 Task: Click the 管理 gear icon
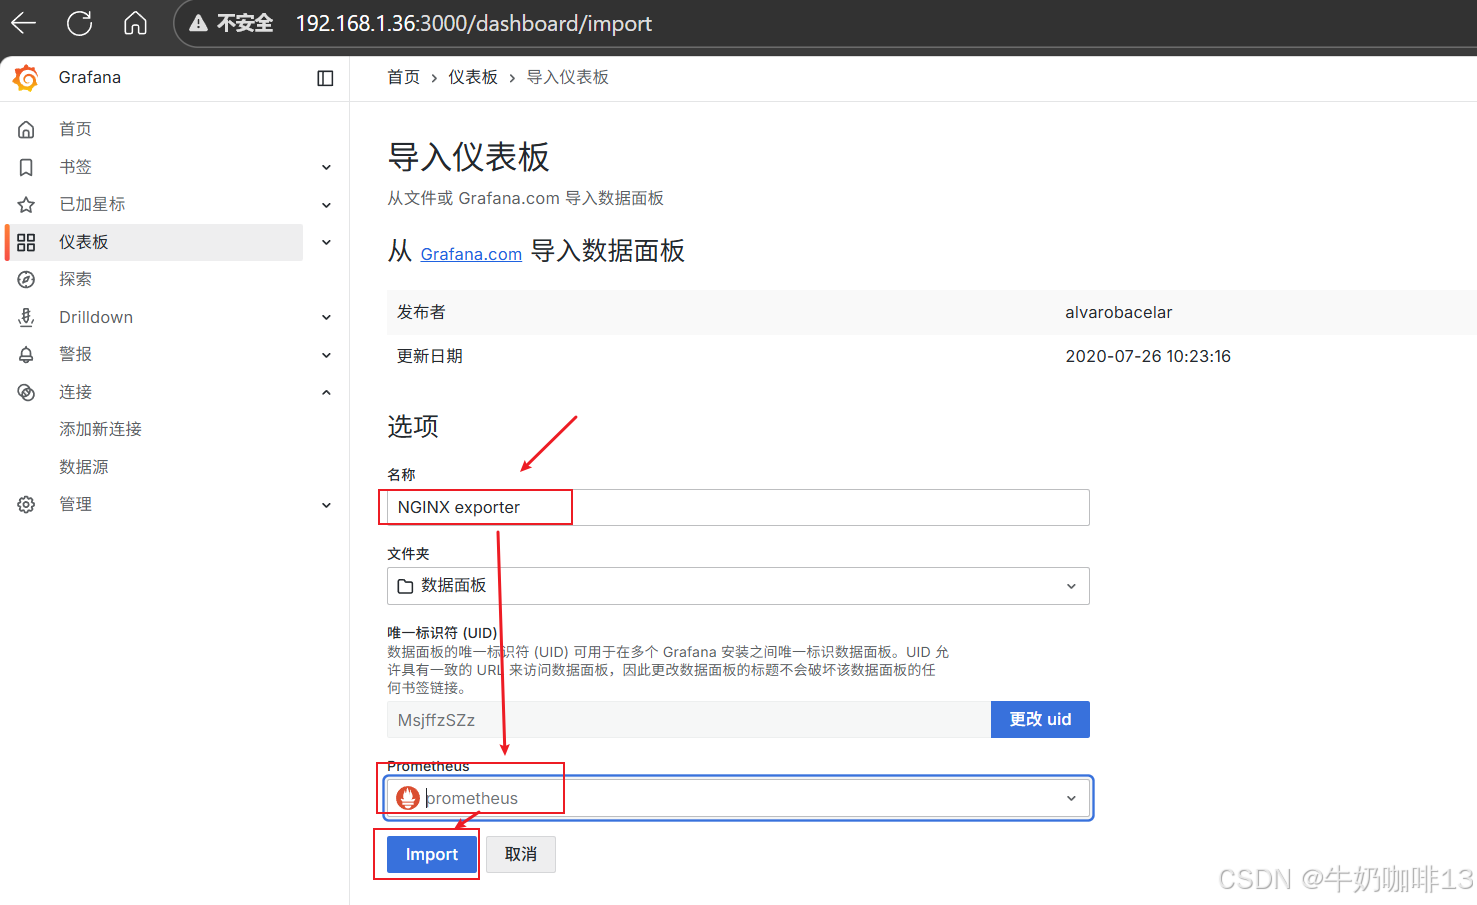26,504
